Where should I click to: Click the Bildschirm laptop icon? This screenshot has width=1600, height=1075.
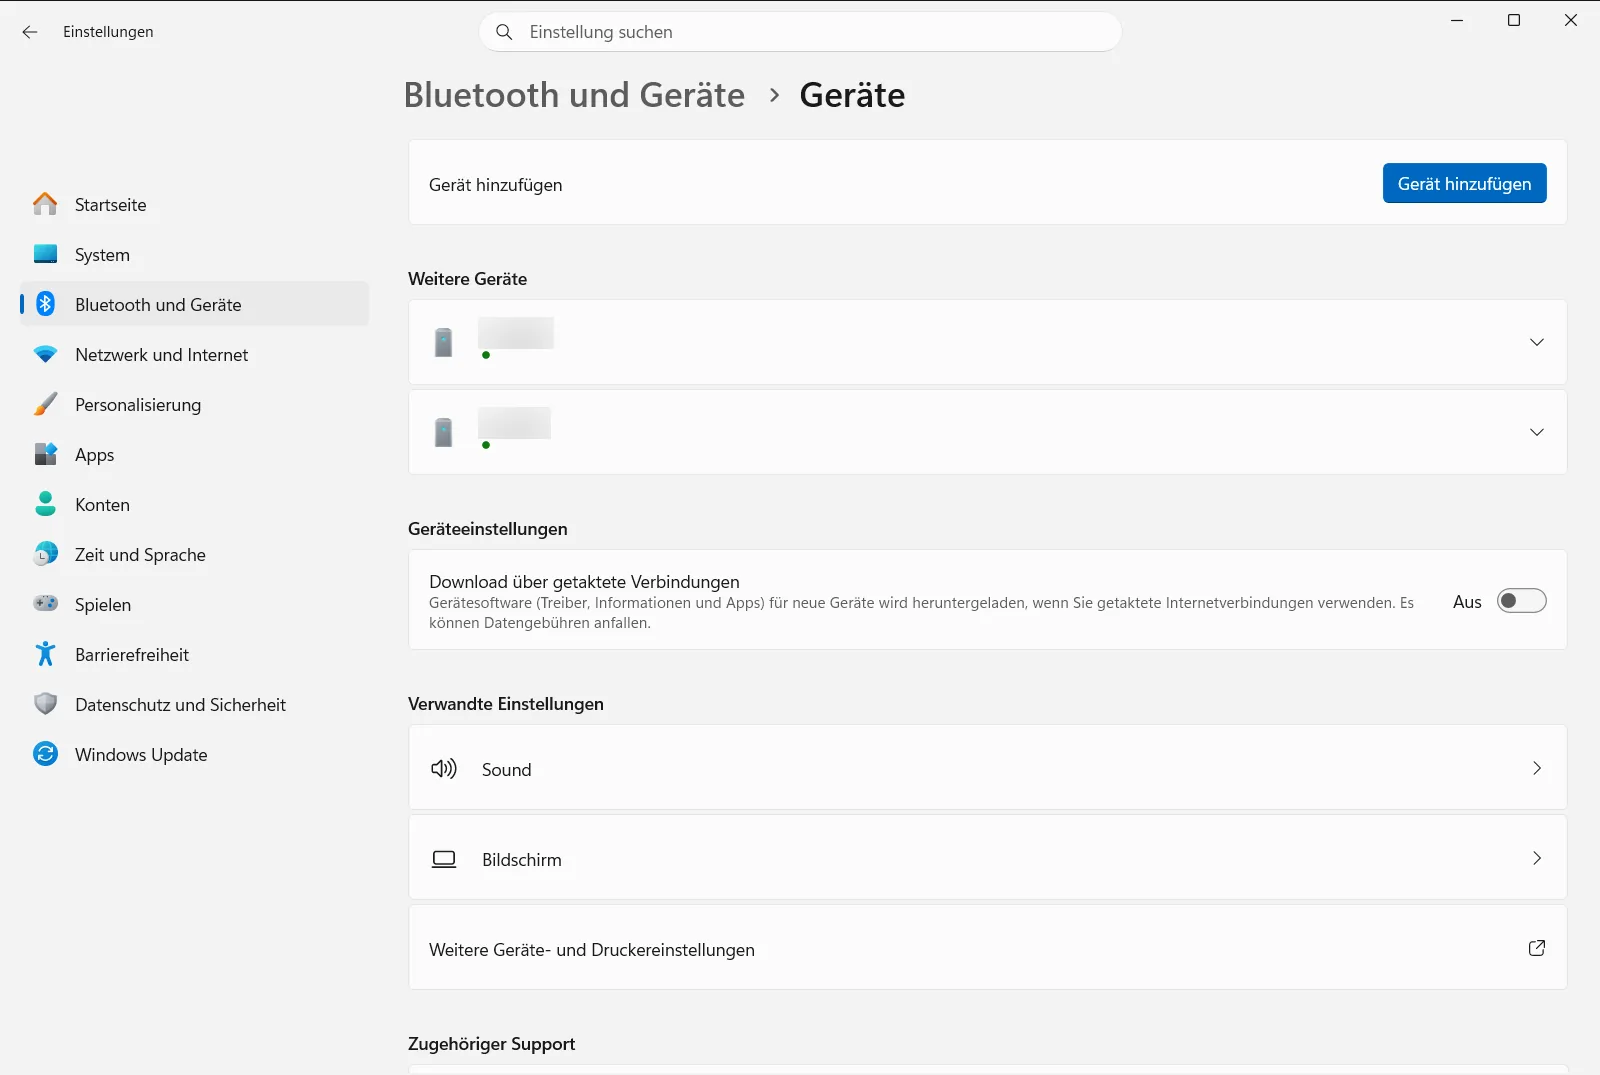coord(444,859)
